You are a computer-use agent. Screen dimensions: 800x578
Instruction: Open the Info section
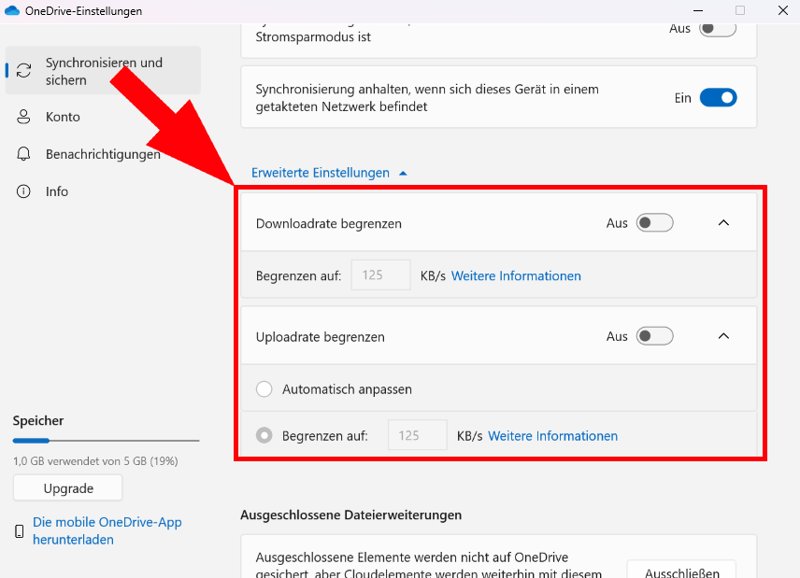103,191
